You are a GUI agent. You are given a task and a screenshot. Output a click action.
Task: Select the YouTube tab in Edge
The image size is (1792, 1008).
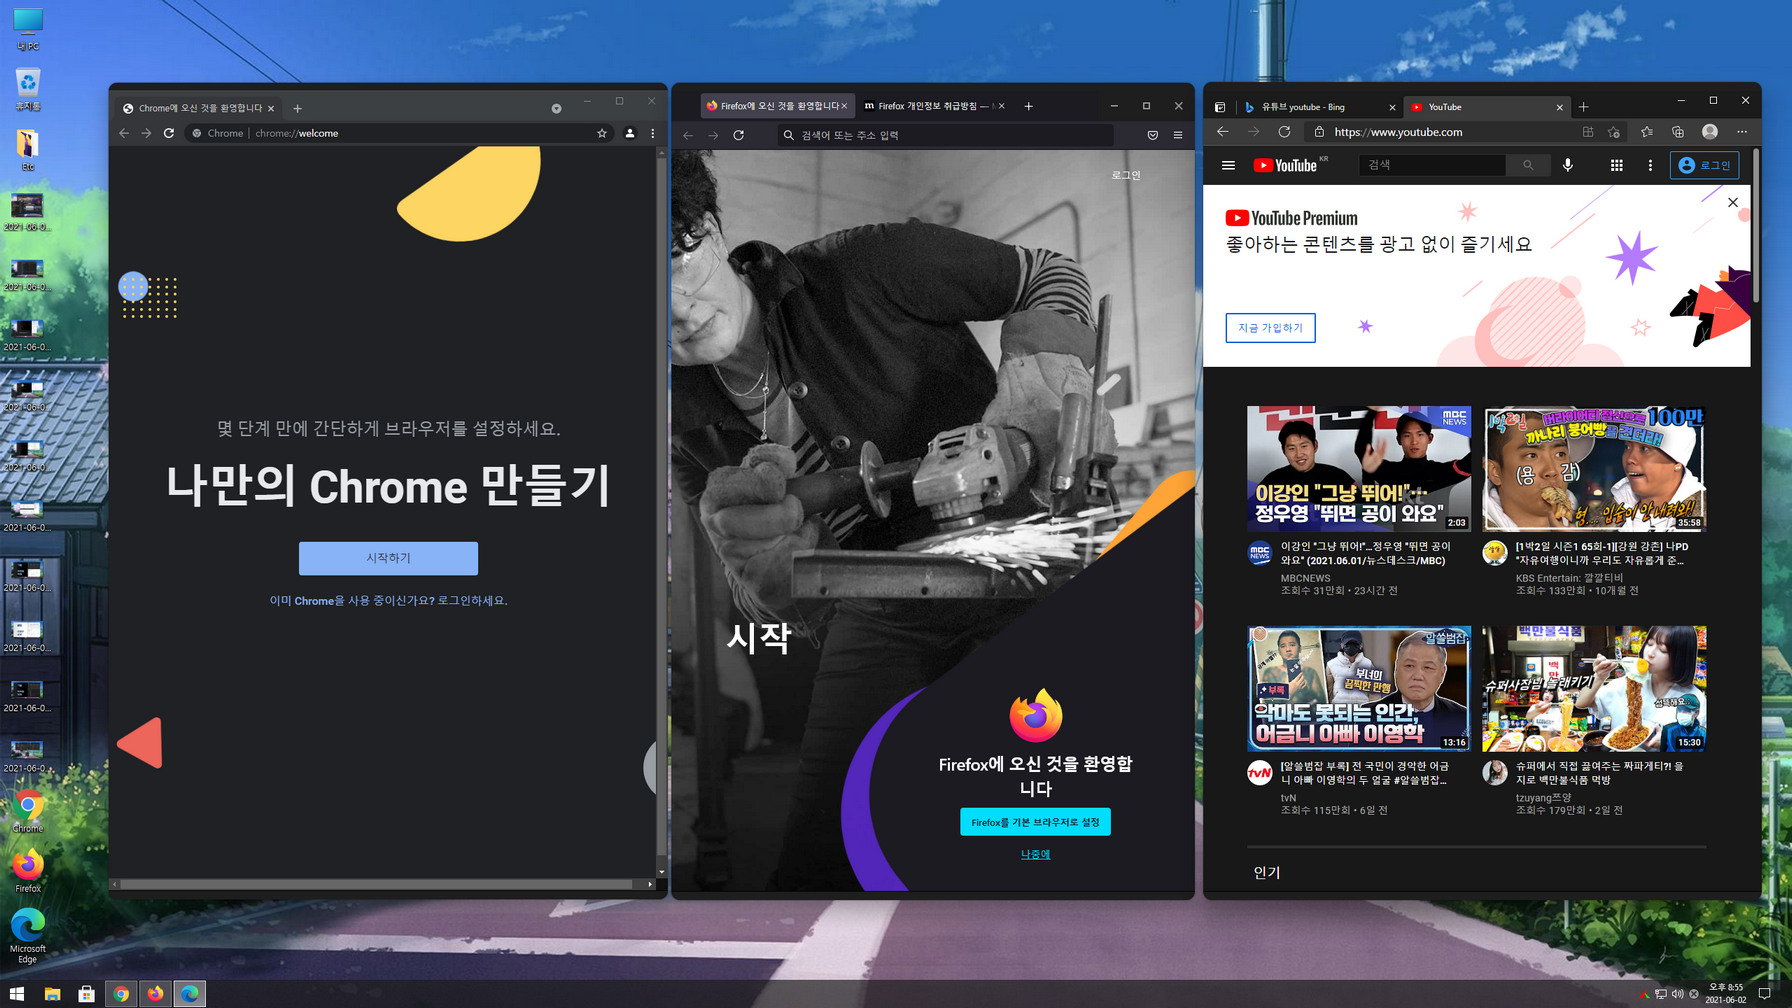click(x=1485, y=107)
